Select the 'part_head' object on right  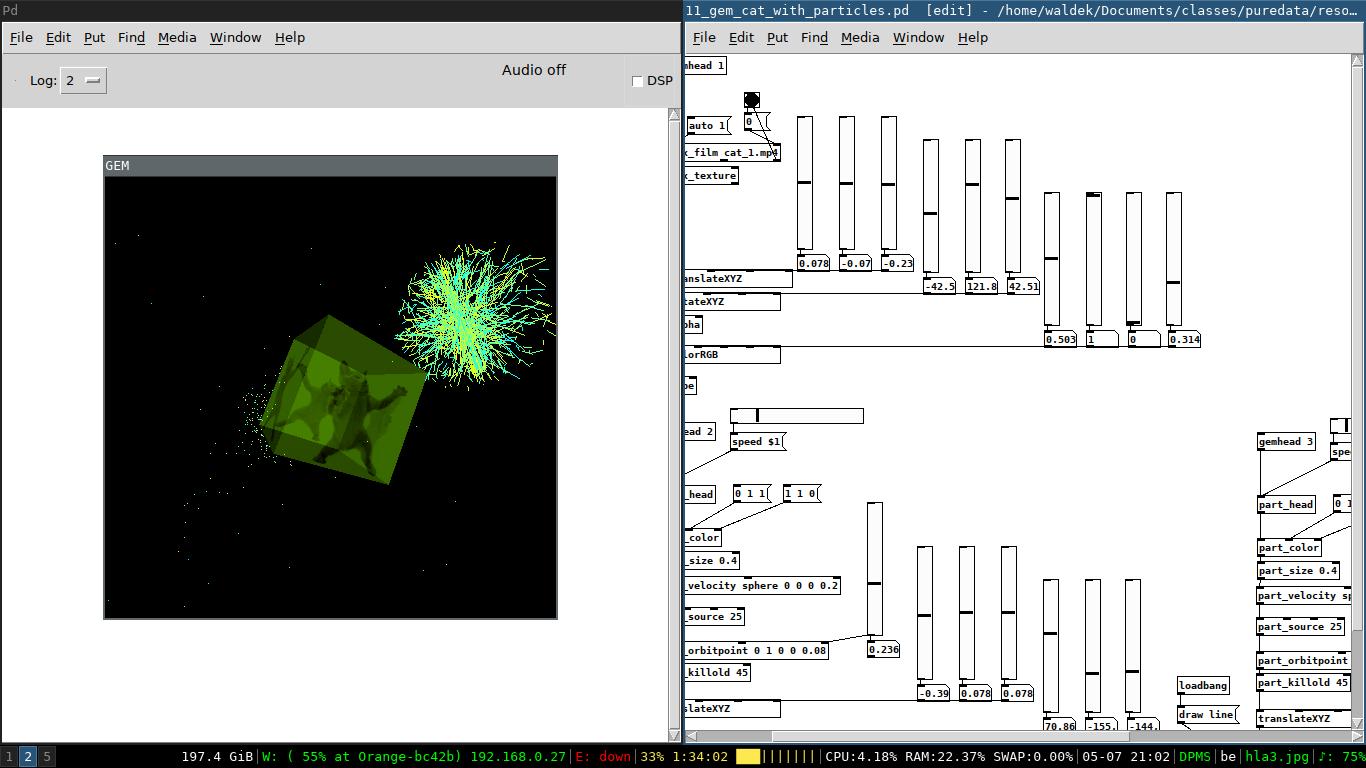1286,504
